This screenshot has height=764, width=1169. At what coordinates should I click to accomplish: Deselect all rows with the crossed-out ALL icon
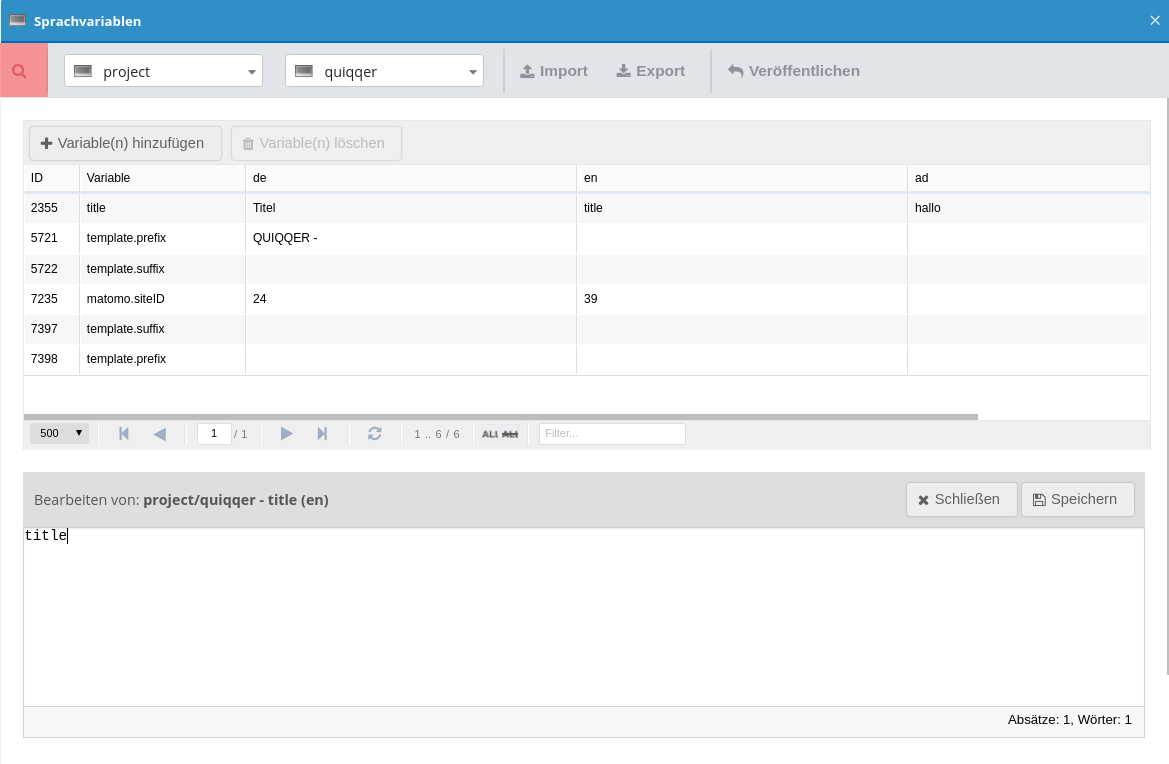[x=510, y=434]
